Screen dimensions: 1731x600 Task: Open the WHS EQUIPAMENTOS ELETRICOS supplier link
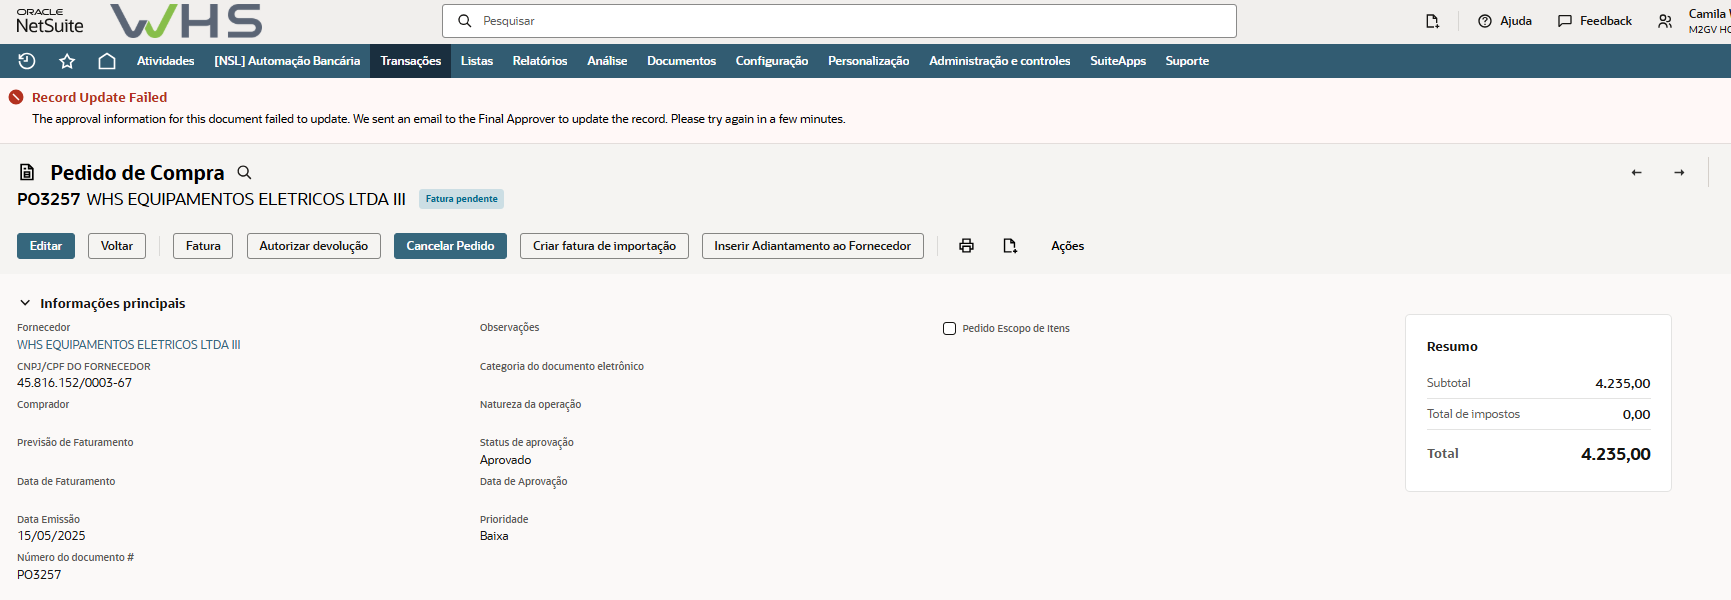(x=129, y=345)
